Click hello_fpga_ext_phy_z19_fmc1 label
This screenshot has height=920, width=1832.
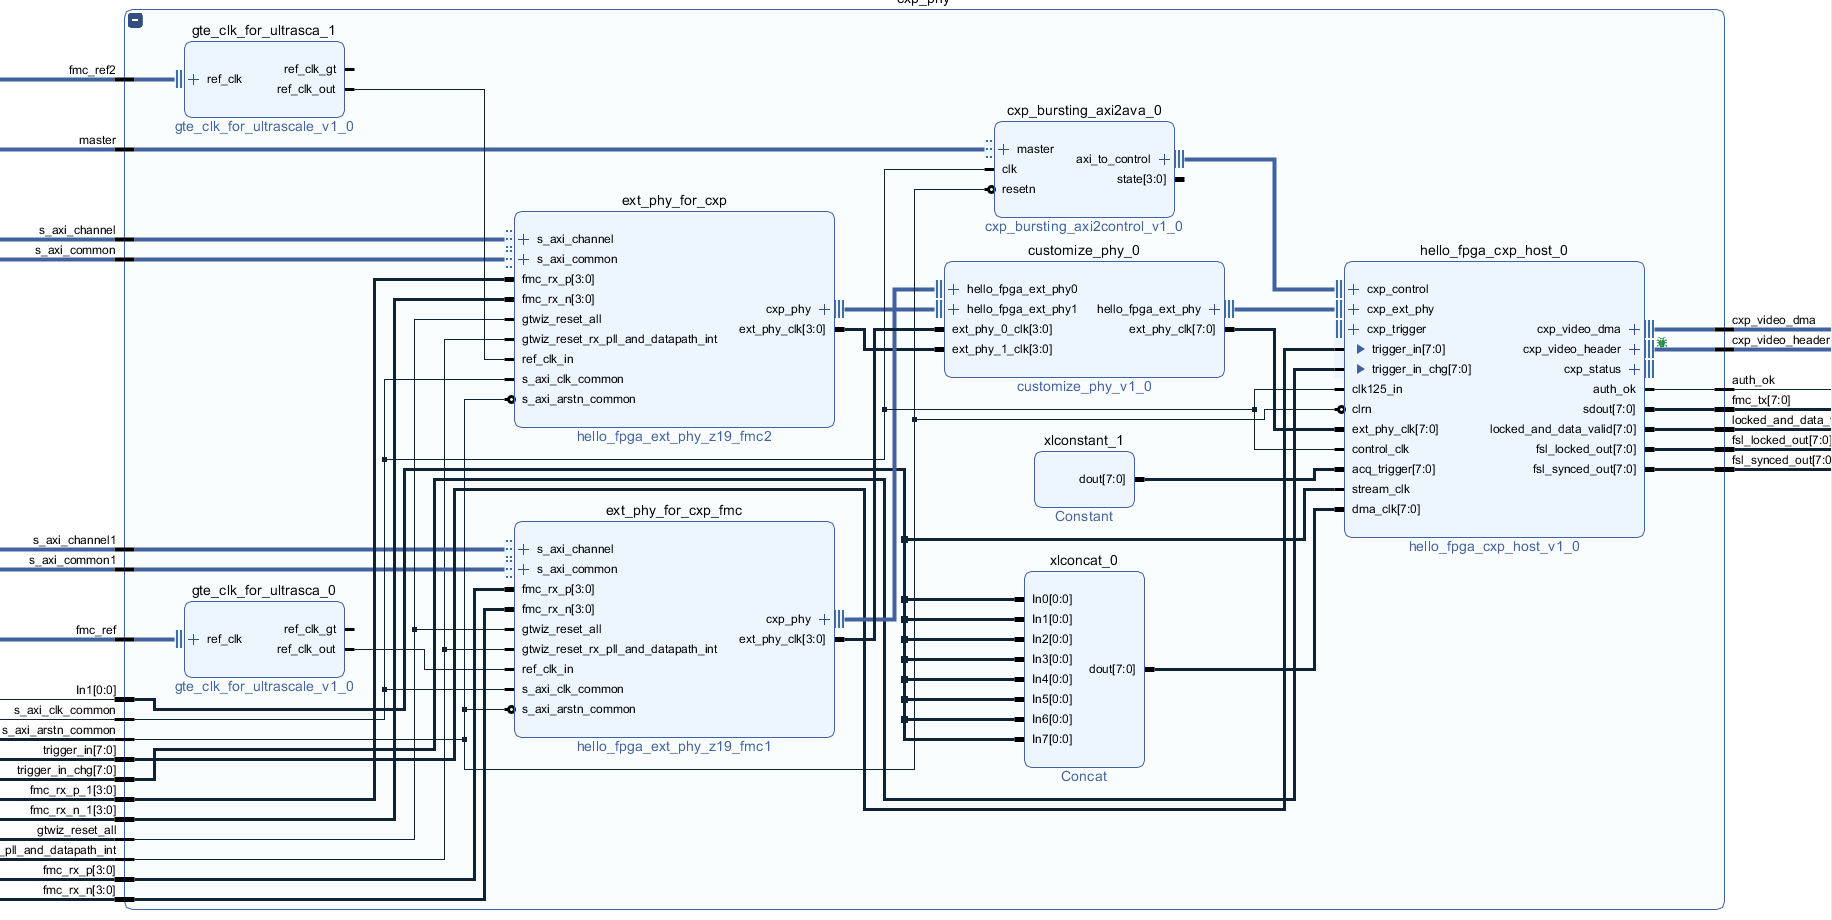(x=674, y=746)
